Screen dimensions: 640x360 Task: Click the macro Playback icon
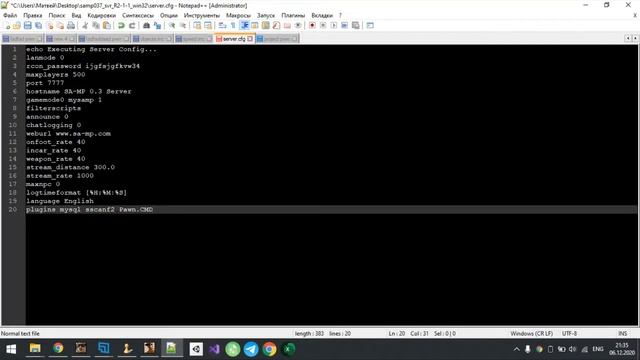click(x=333, y=25)
